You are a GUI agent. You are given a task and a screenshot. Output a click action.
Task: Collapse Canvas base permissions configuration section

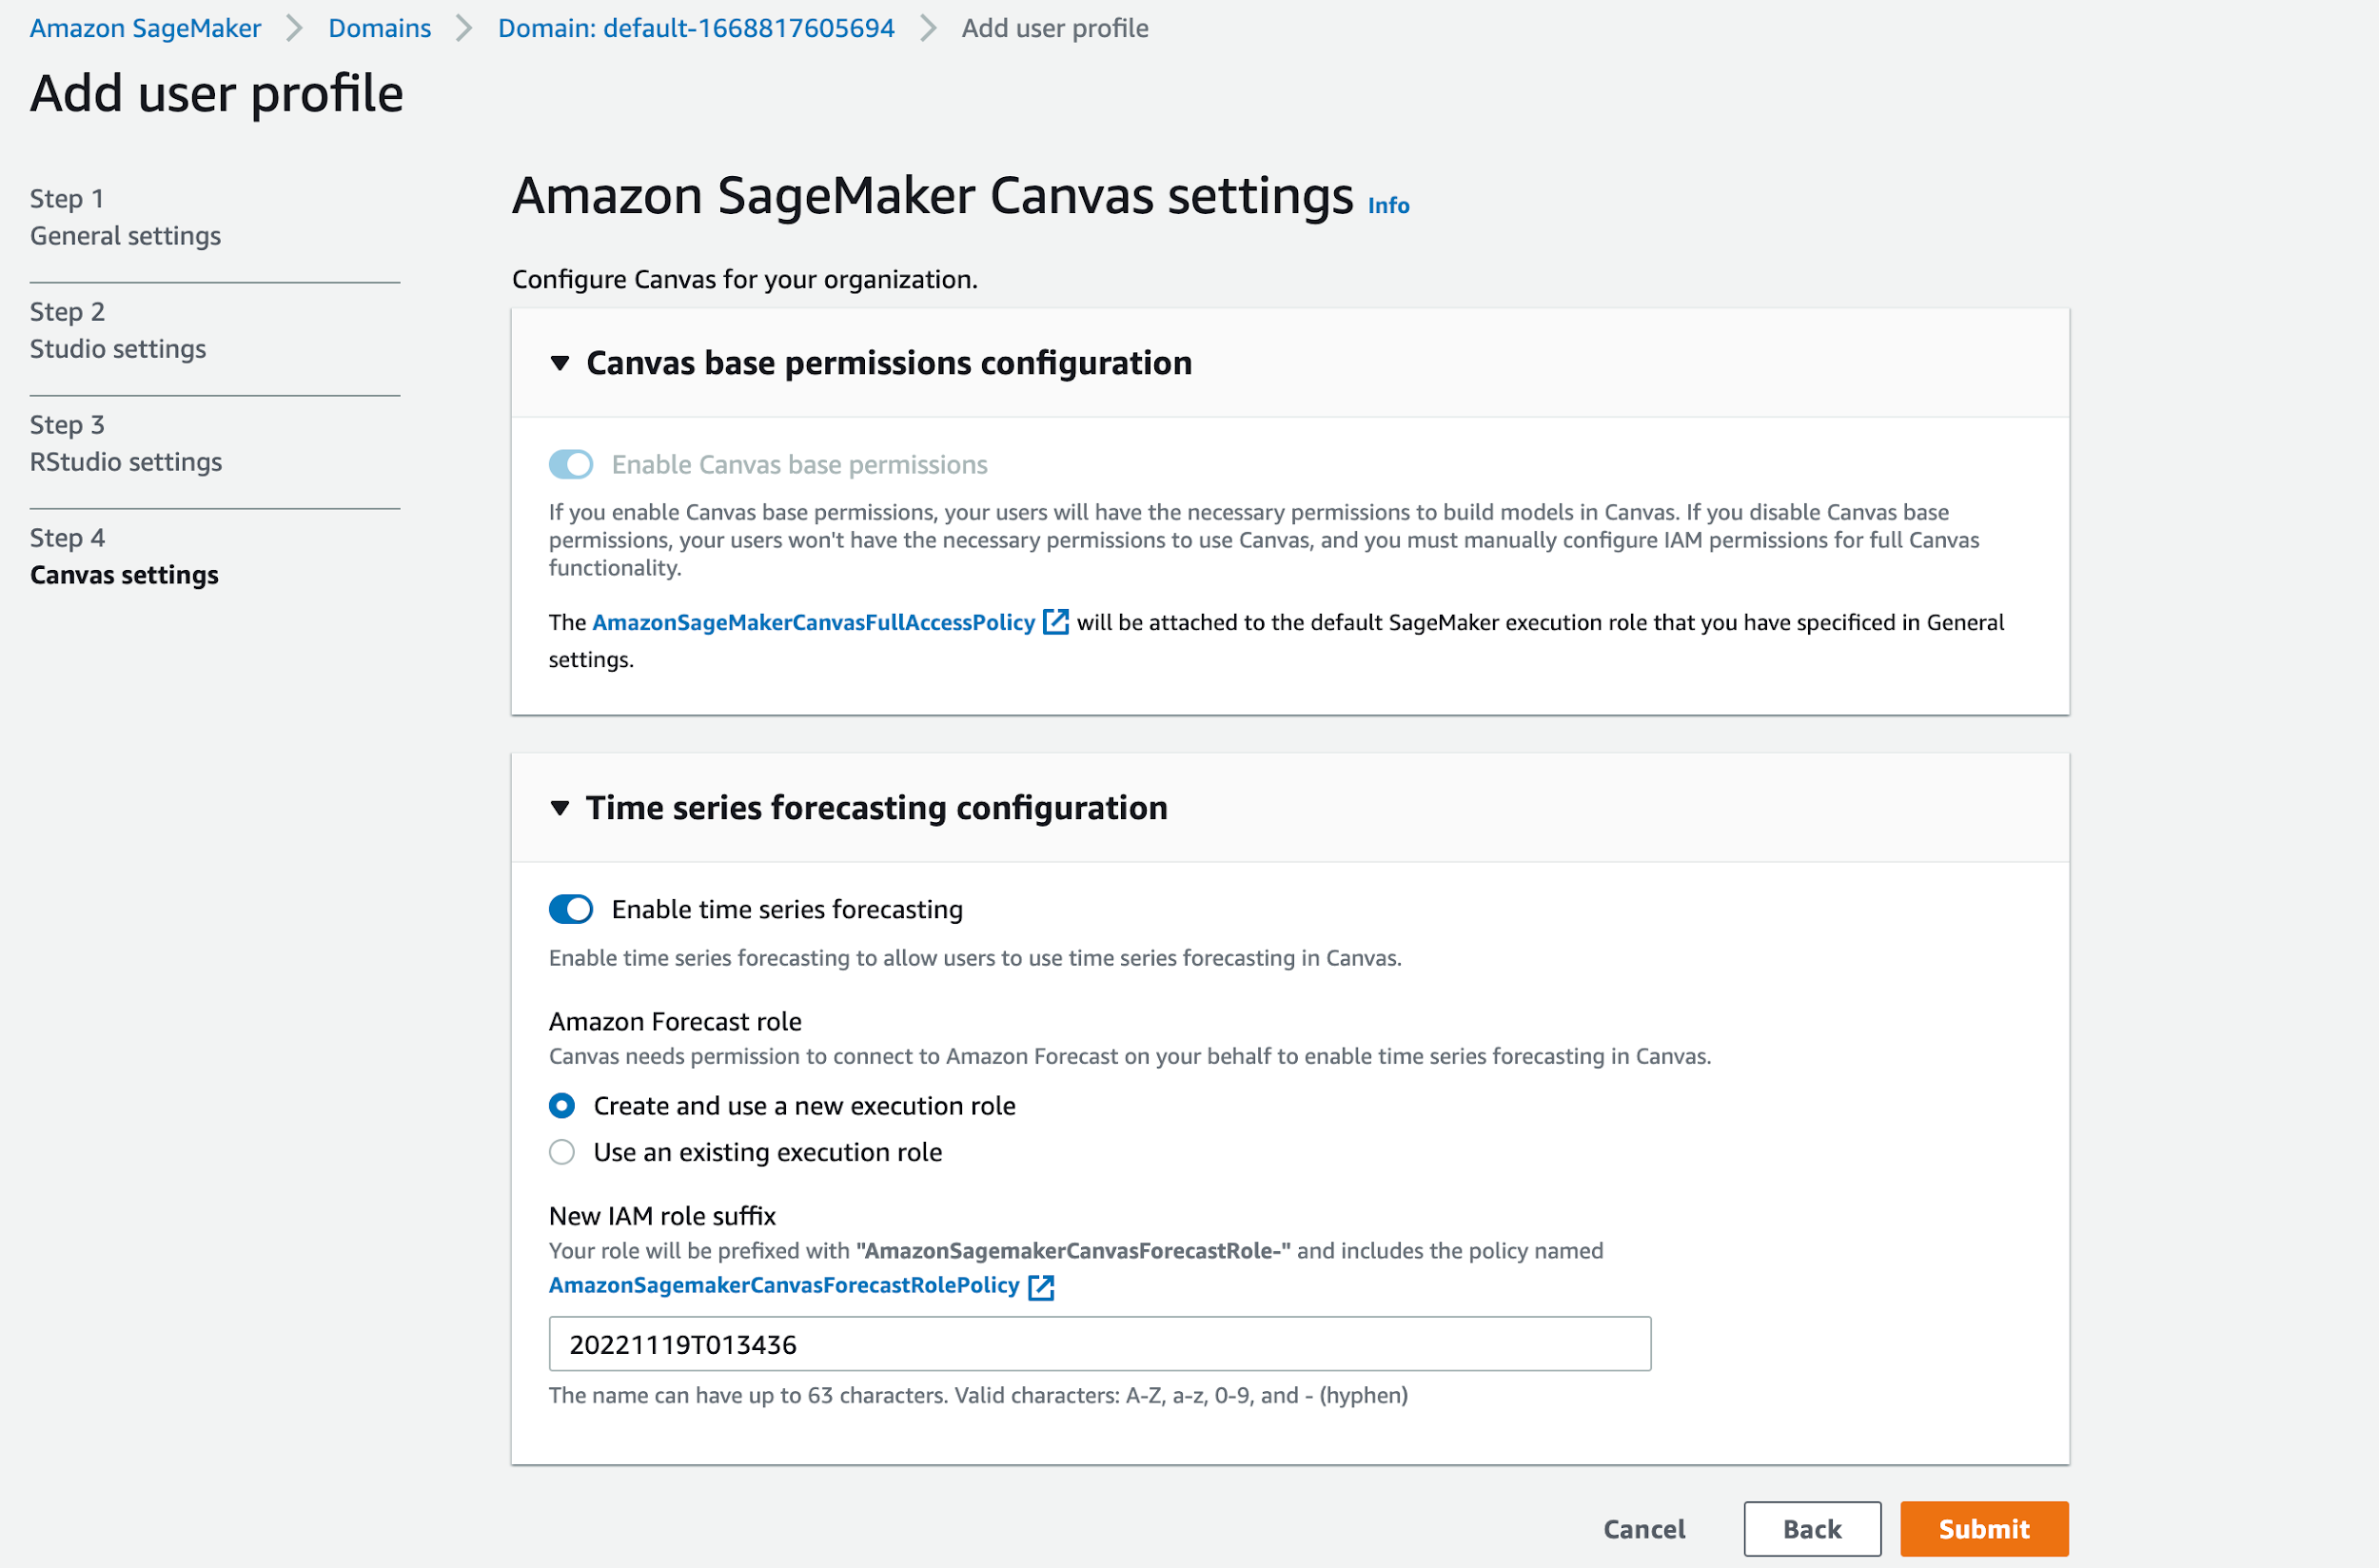(x=560, y=363)
